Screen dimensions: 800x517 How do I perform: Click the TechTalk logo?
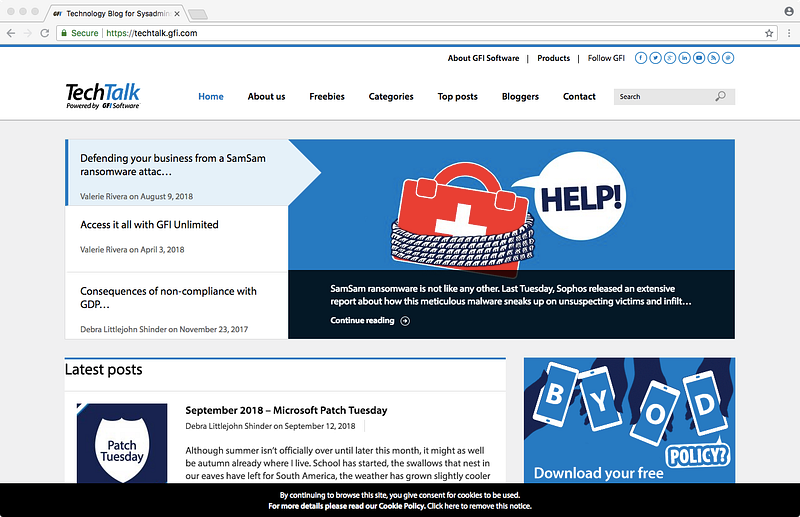coord(103,96)
